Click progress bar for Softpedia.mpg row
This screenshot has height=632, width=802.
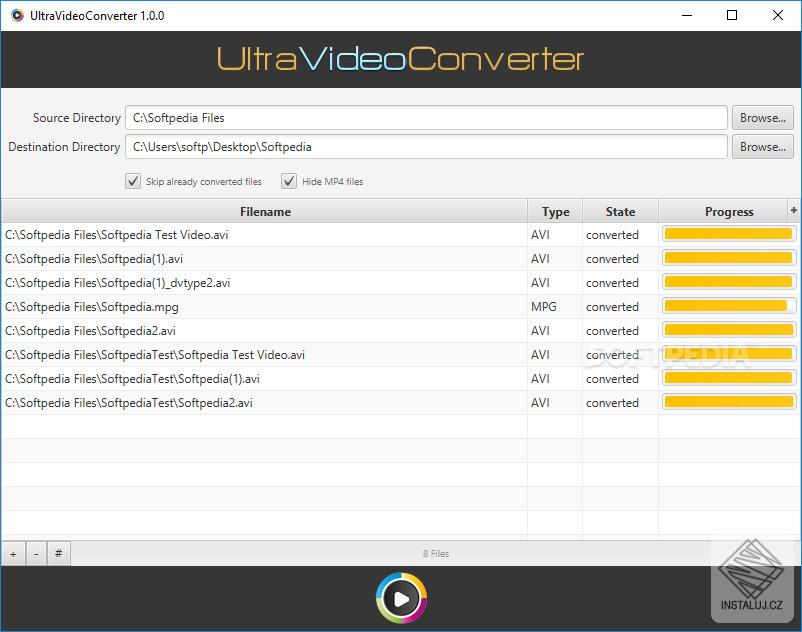click(729, 307)
